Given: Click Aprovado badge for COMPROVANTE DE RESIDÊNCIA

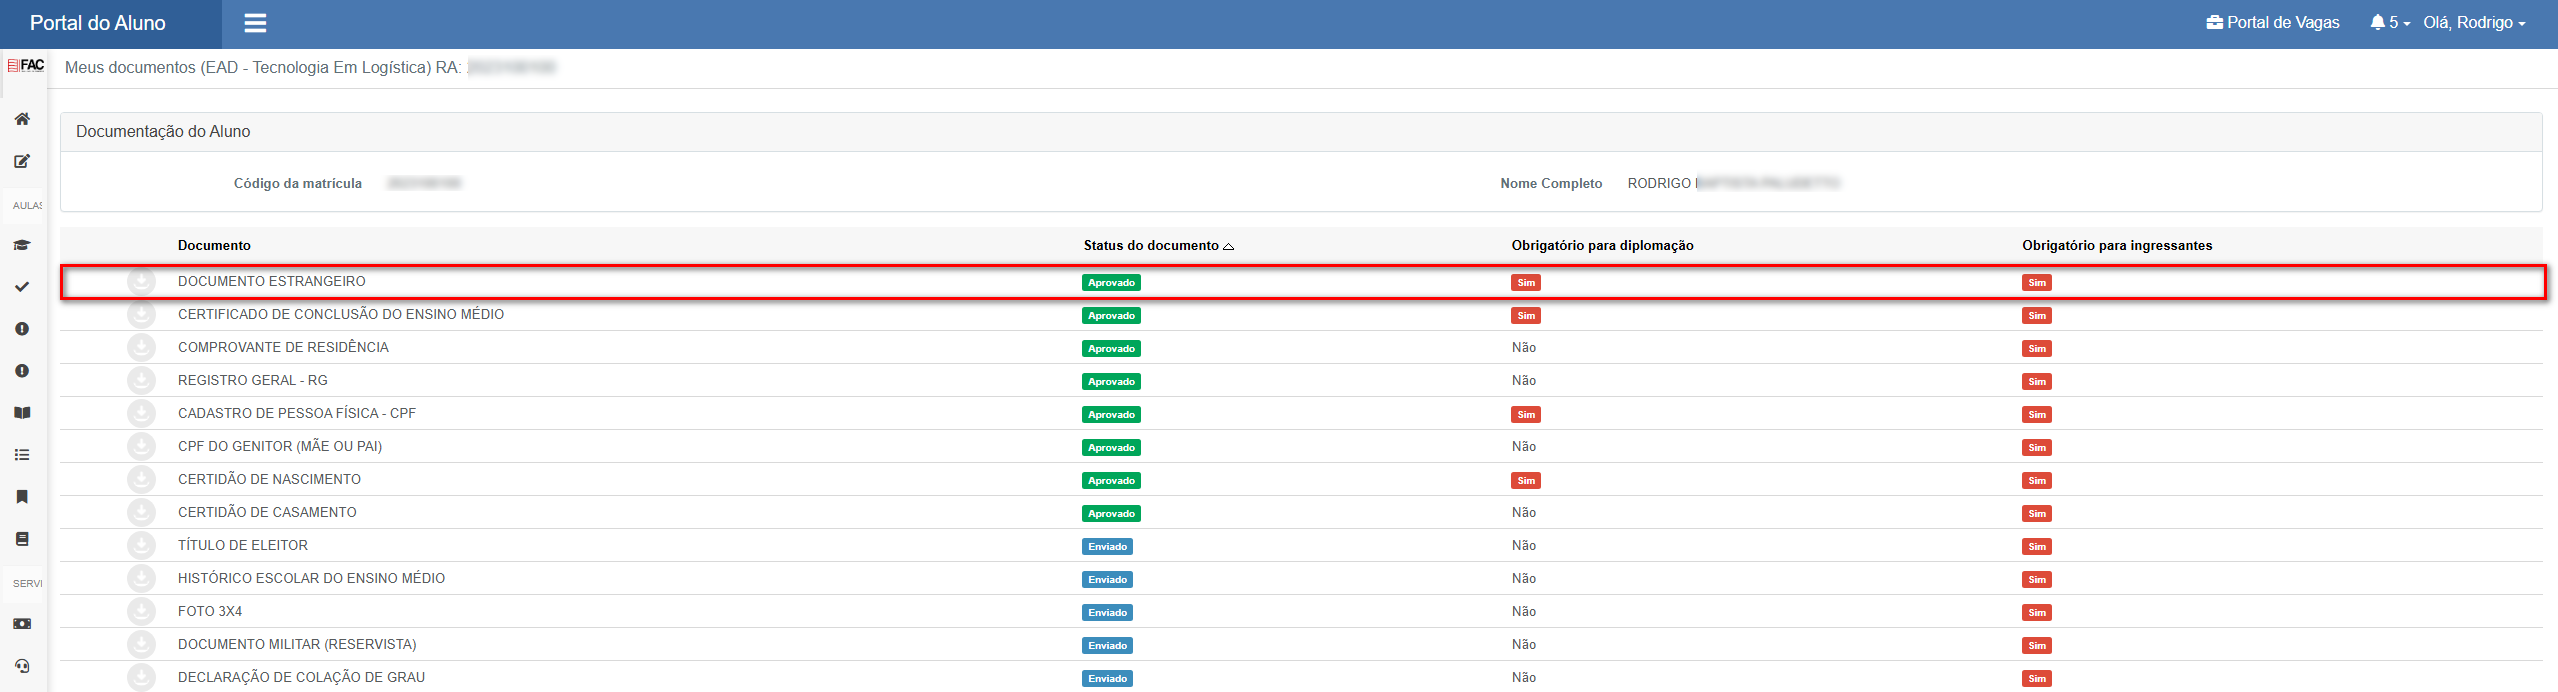Looking at the screenshot, I should click(1111, 349).
